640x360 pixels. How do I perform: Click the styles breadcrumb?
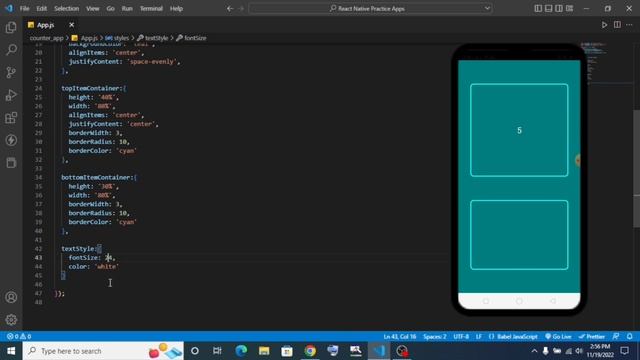point(118,38)
